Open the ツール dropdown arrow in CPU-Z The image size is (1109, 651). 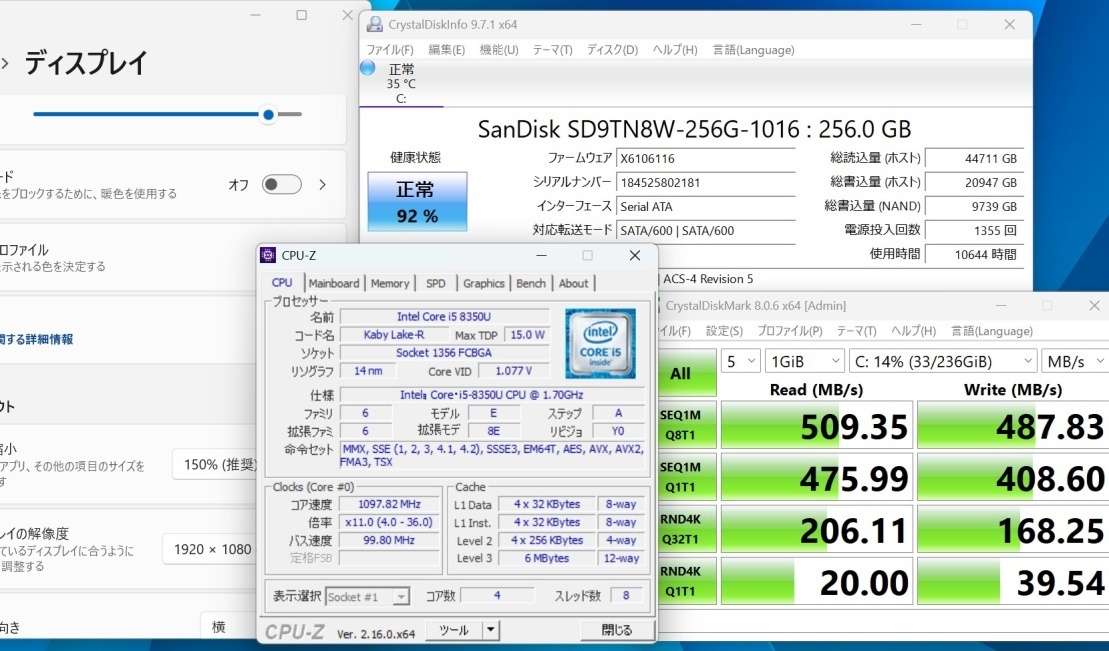[x=490, y=630]
